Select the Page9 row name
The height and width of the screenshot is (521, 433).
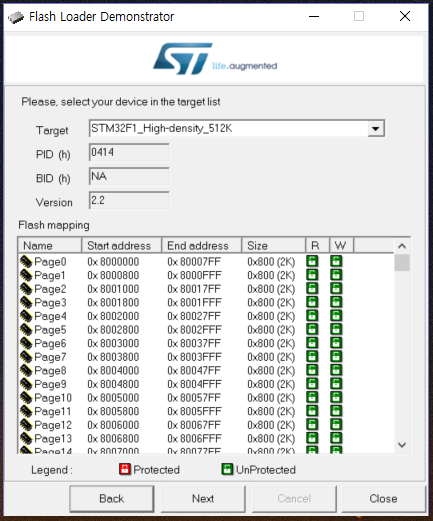click(50, 384)
